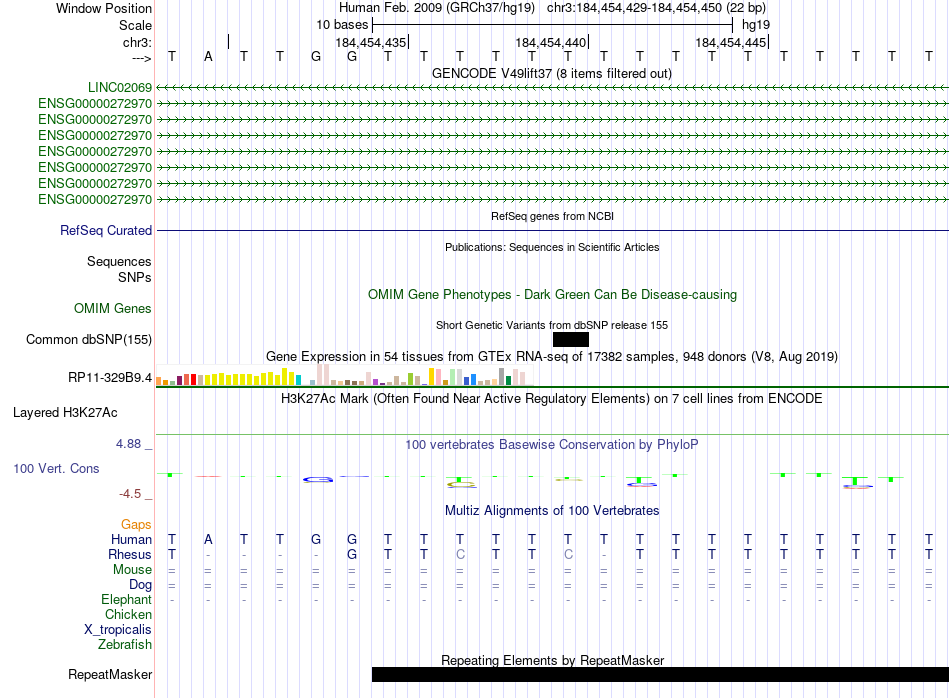Image resolution: width=950 pixels, height=698 pixels.
Task: Select the Zebrafish species row label
Action: pos(125,645)
